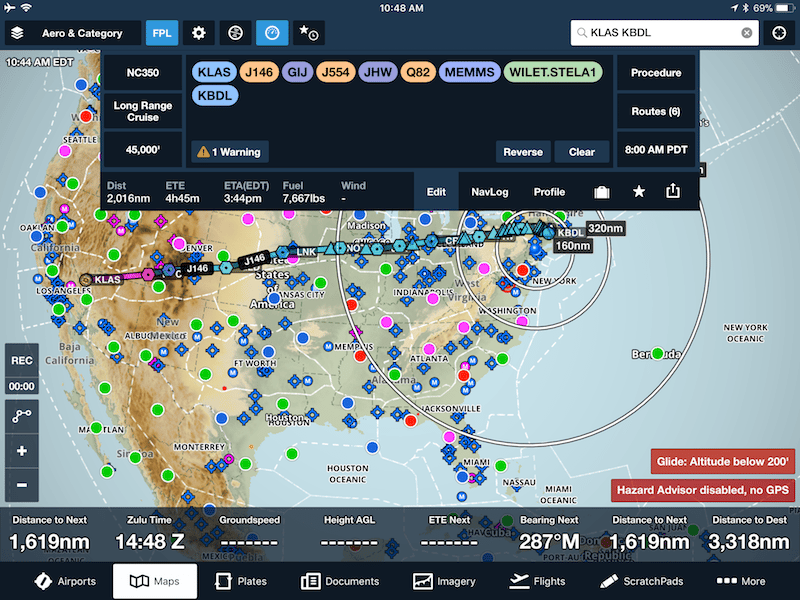Viewport: 800px width, 600px height.
Task: Select the traffic icon in the toolbar
Action: point(235,32)
